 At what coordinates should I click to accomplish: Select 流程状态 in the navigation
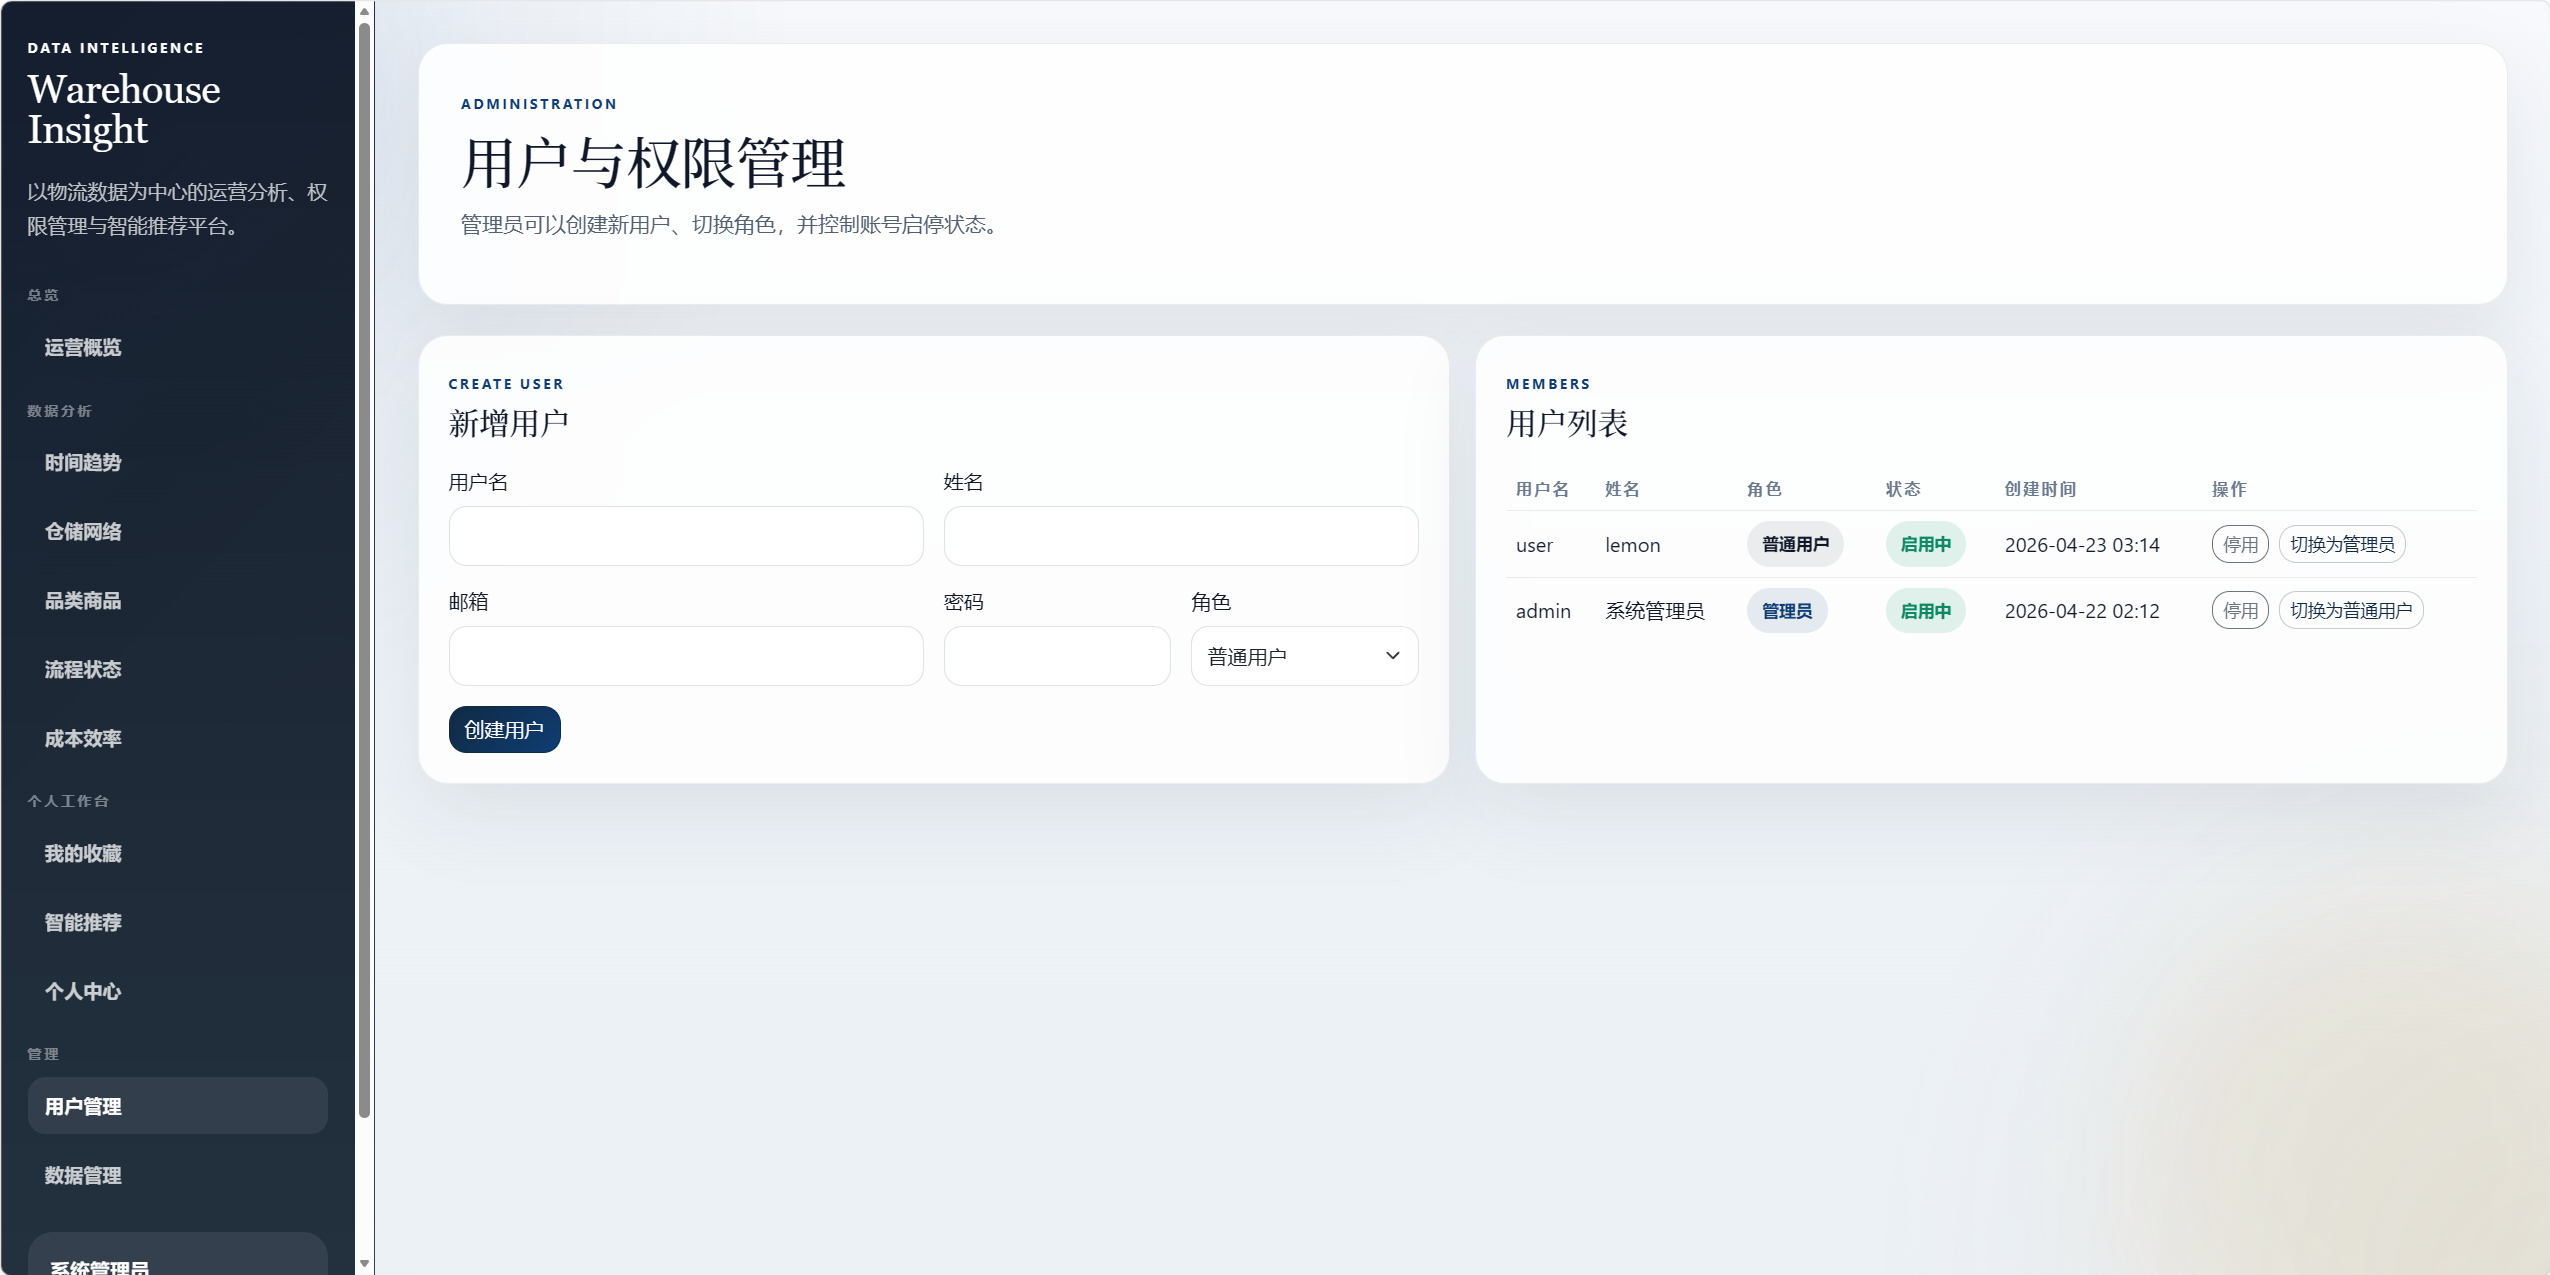[83, 670]
